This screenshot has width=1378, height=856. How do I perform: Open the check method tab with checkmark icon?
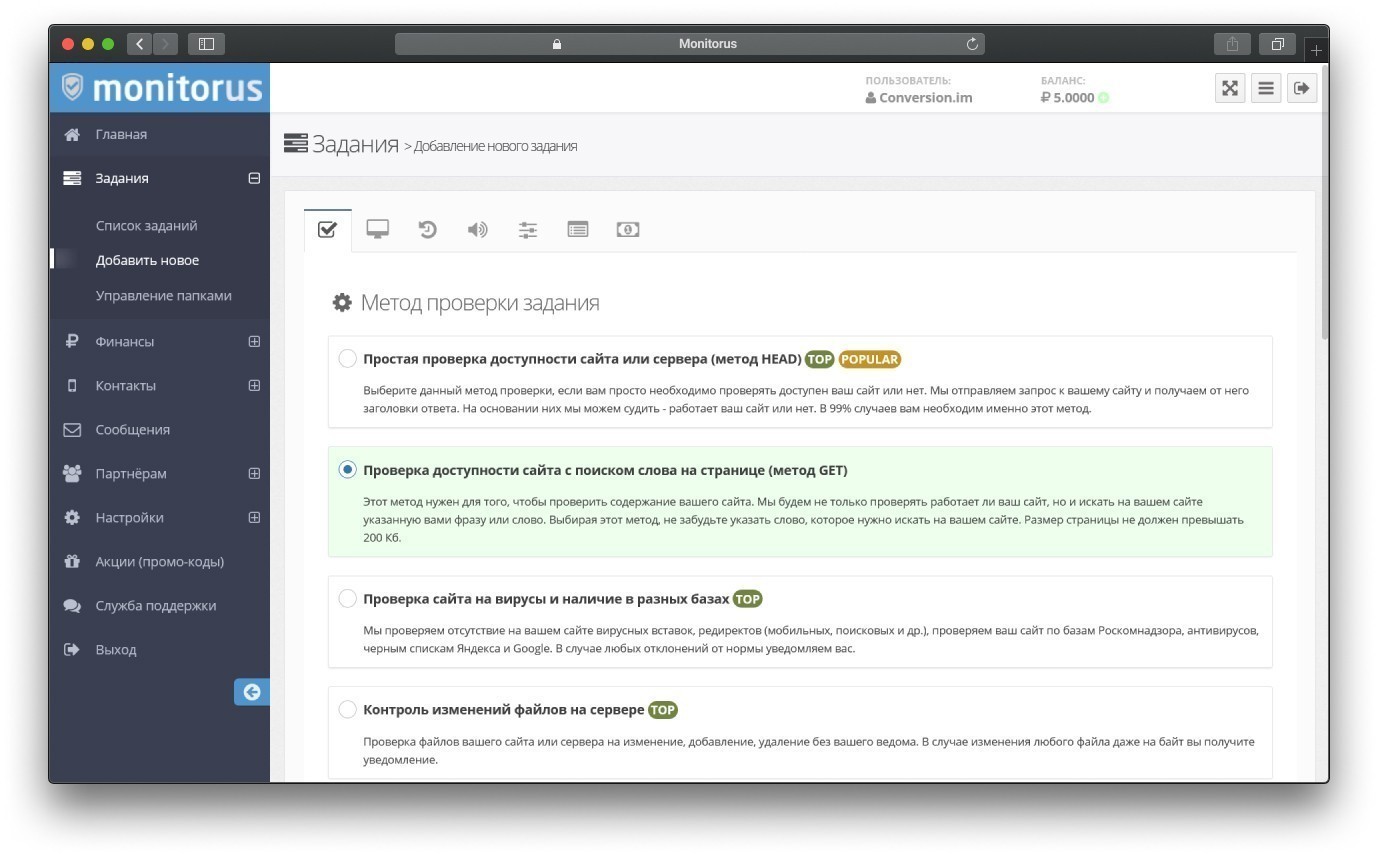tap(328, 230)
